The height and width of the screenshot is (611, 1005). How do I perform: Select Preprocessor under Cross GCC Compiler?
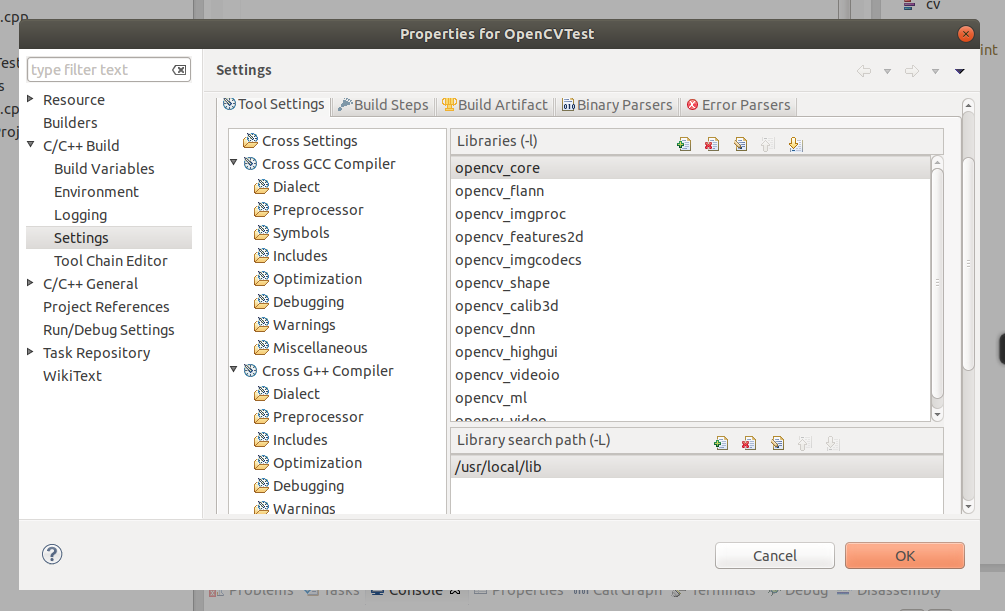[318, 210]
